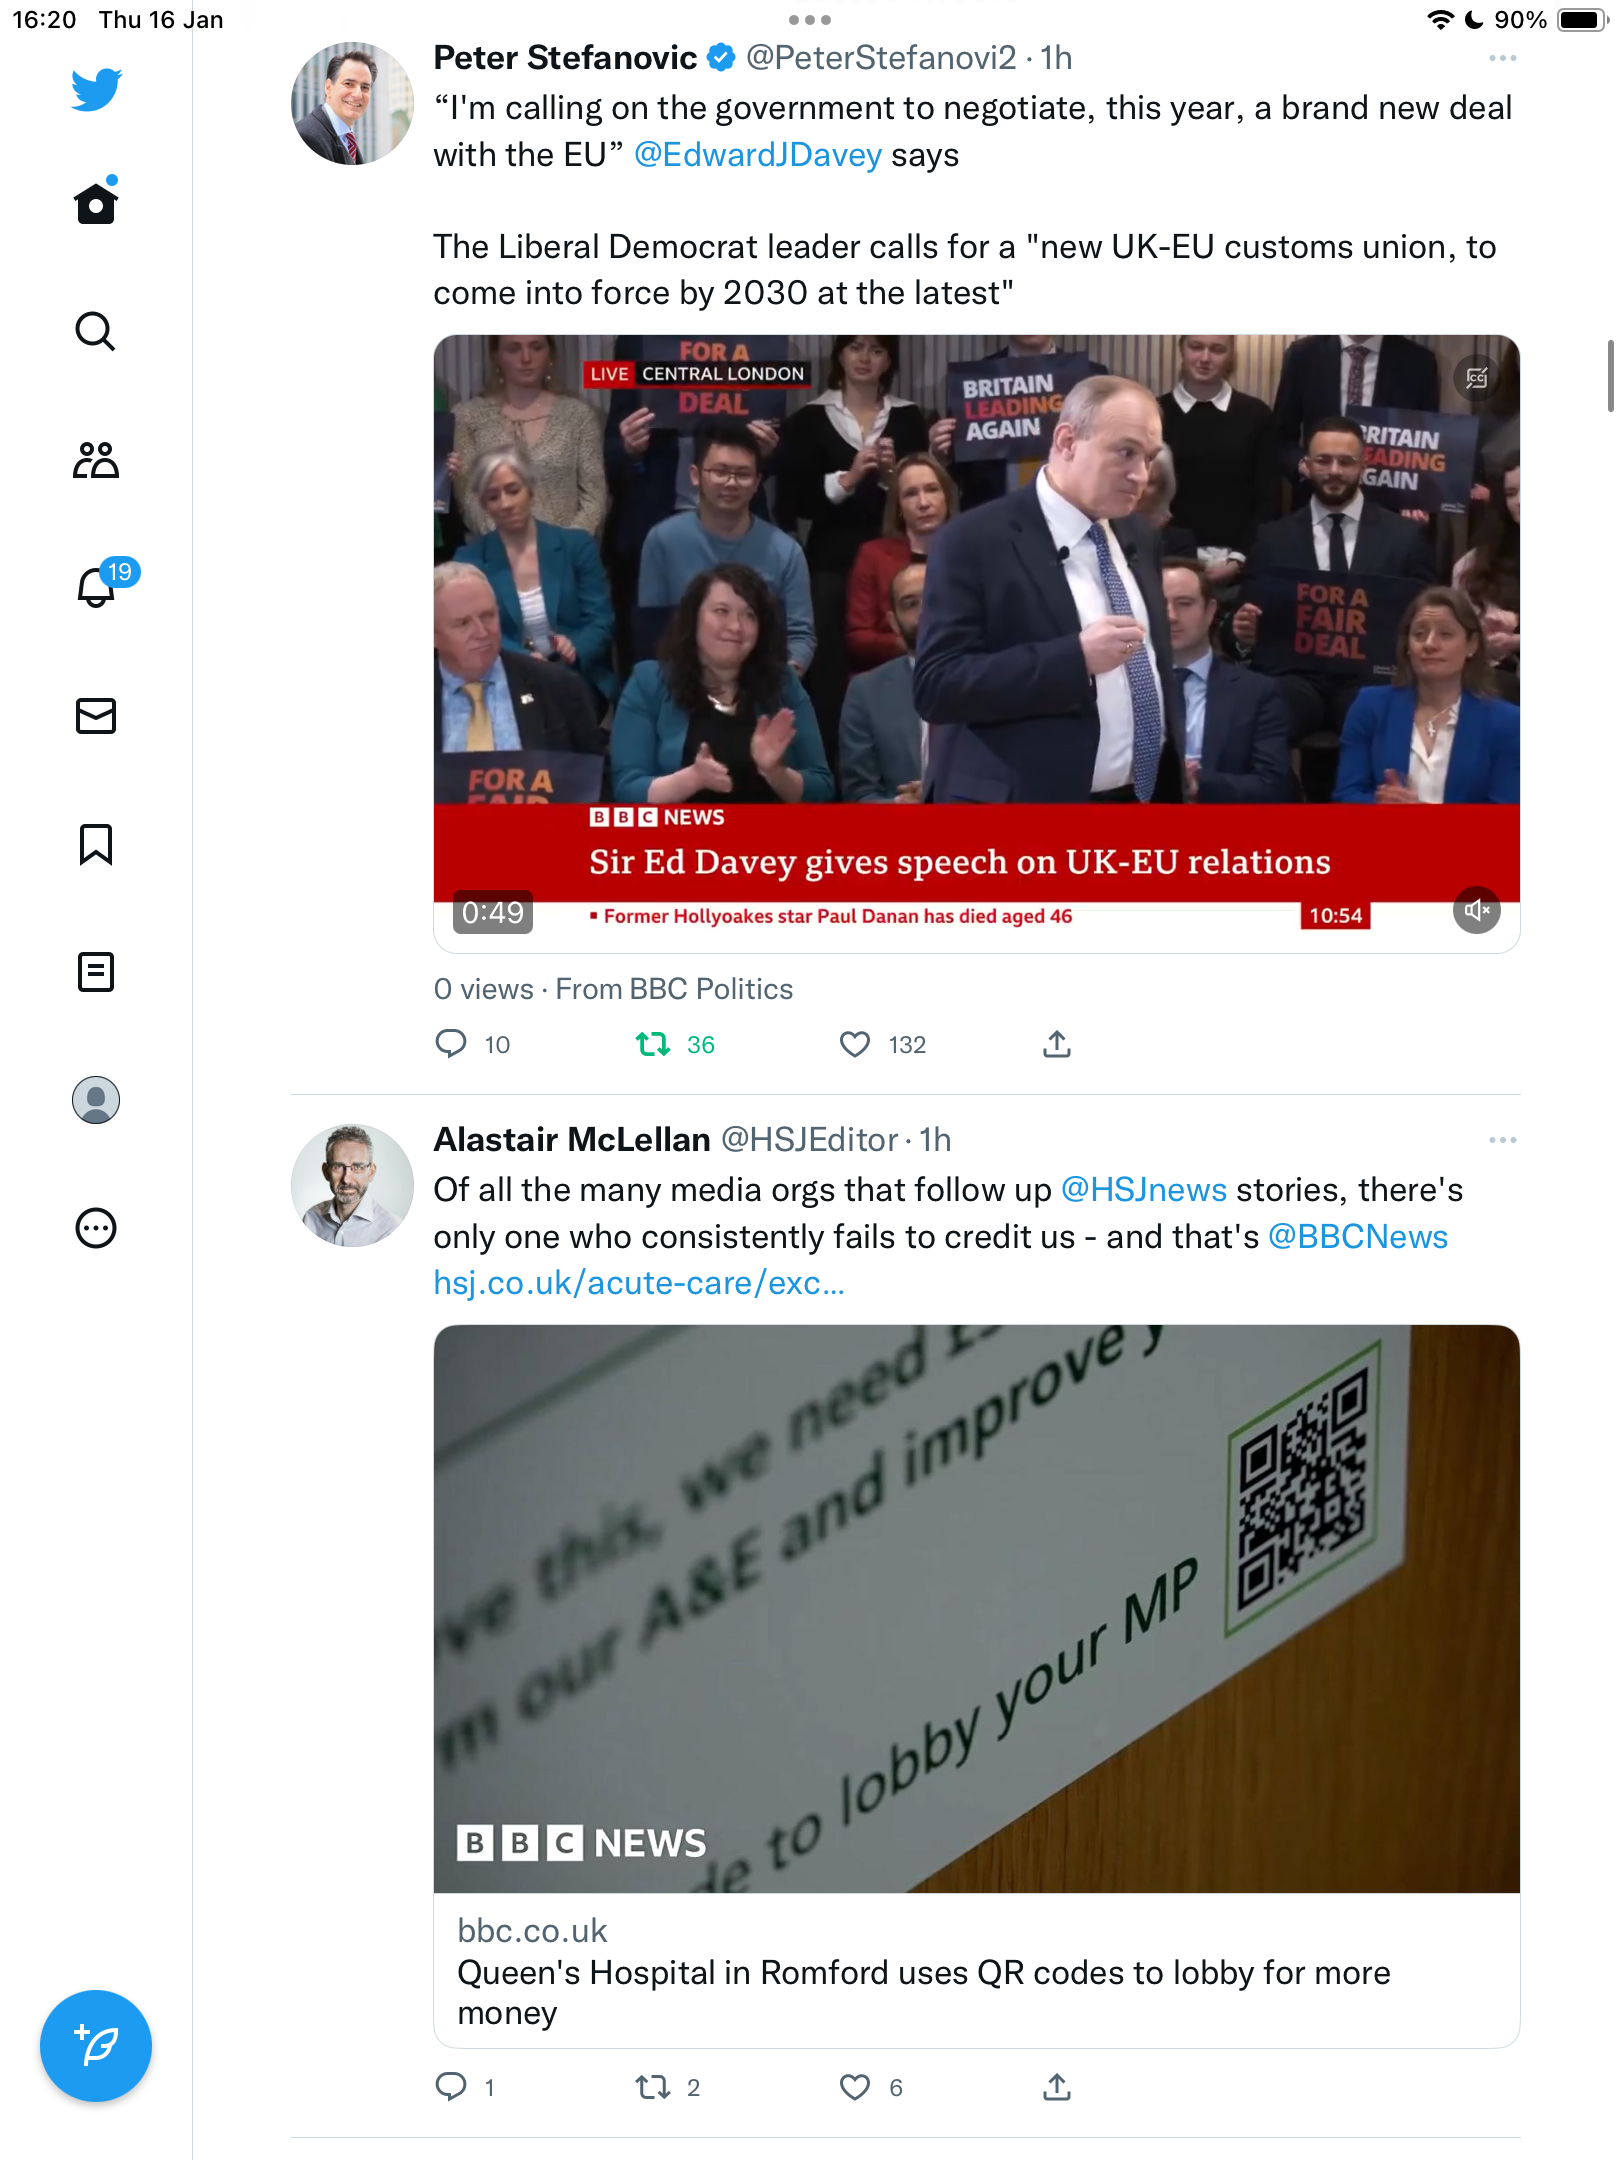Image resolution: width=1620 pixels, height=2160 pixels.
Task: Expand more options on Alastair McLellan's tweet
Action: [1502, 1141]
